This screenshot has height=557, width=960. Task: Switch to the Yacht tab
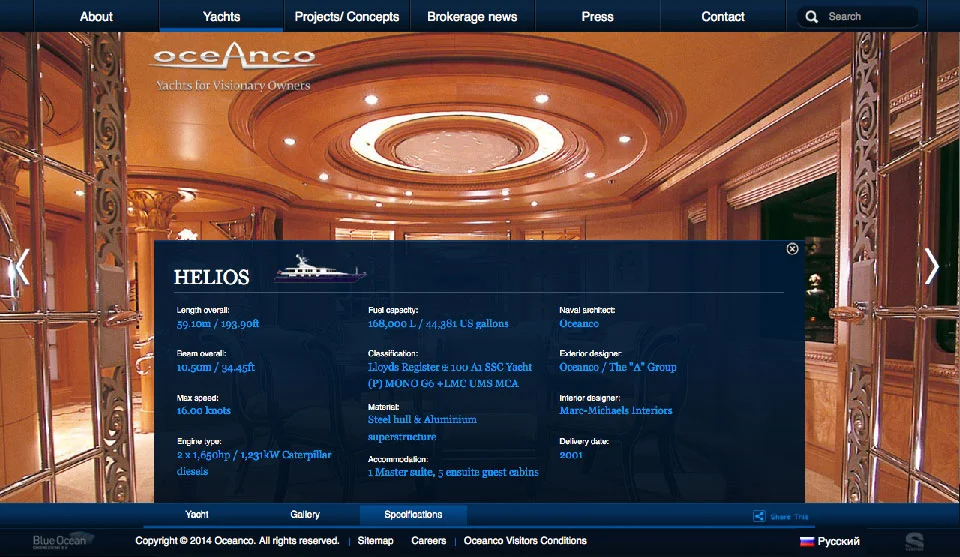(x=197, y=515)
